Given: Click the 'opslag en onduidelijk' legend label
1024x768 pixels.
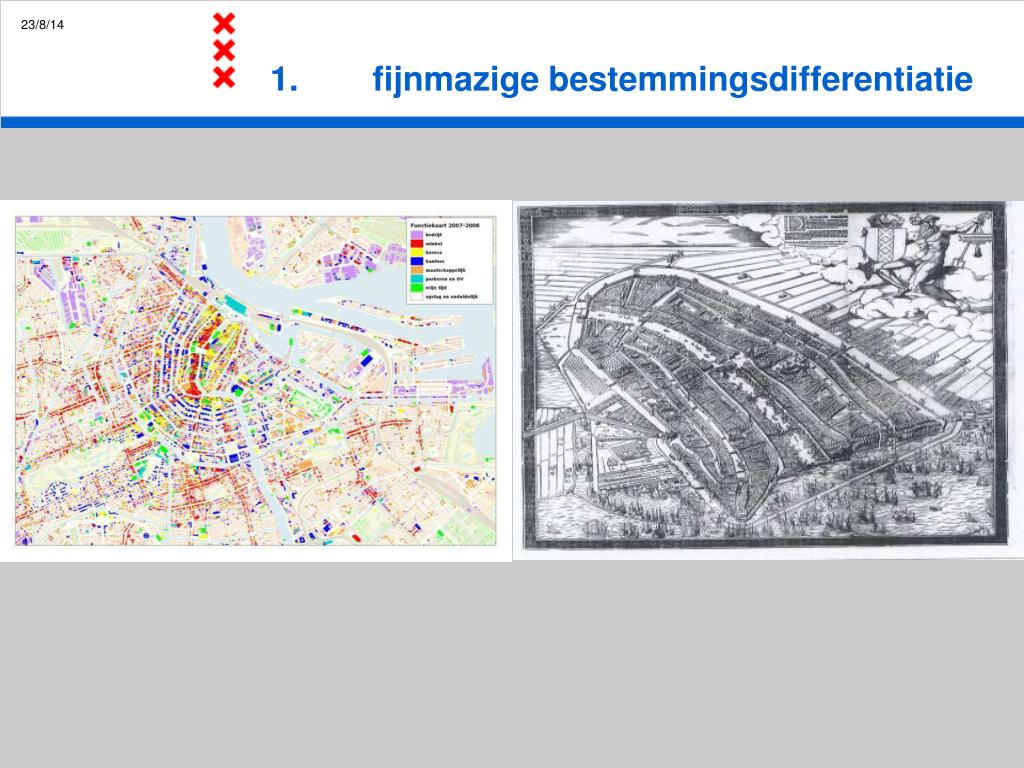Looking at the screenshot, I should pyautogui.click(x=451, y=296).
